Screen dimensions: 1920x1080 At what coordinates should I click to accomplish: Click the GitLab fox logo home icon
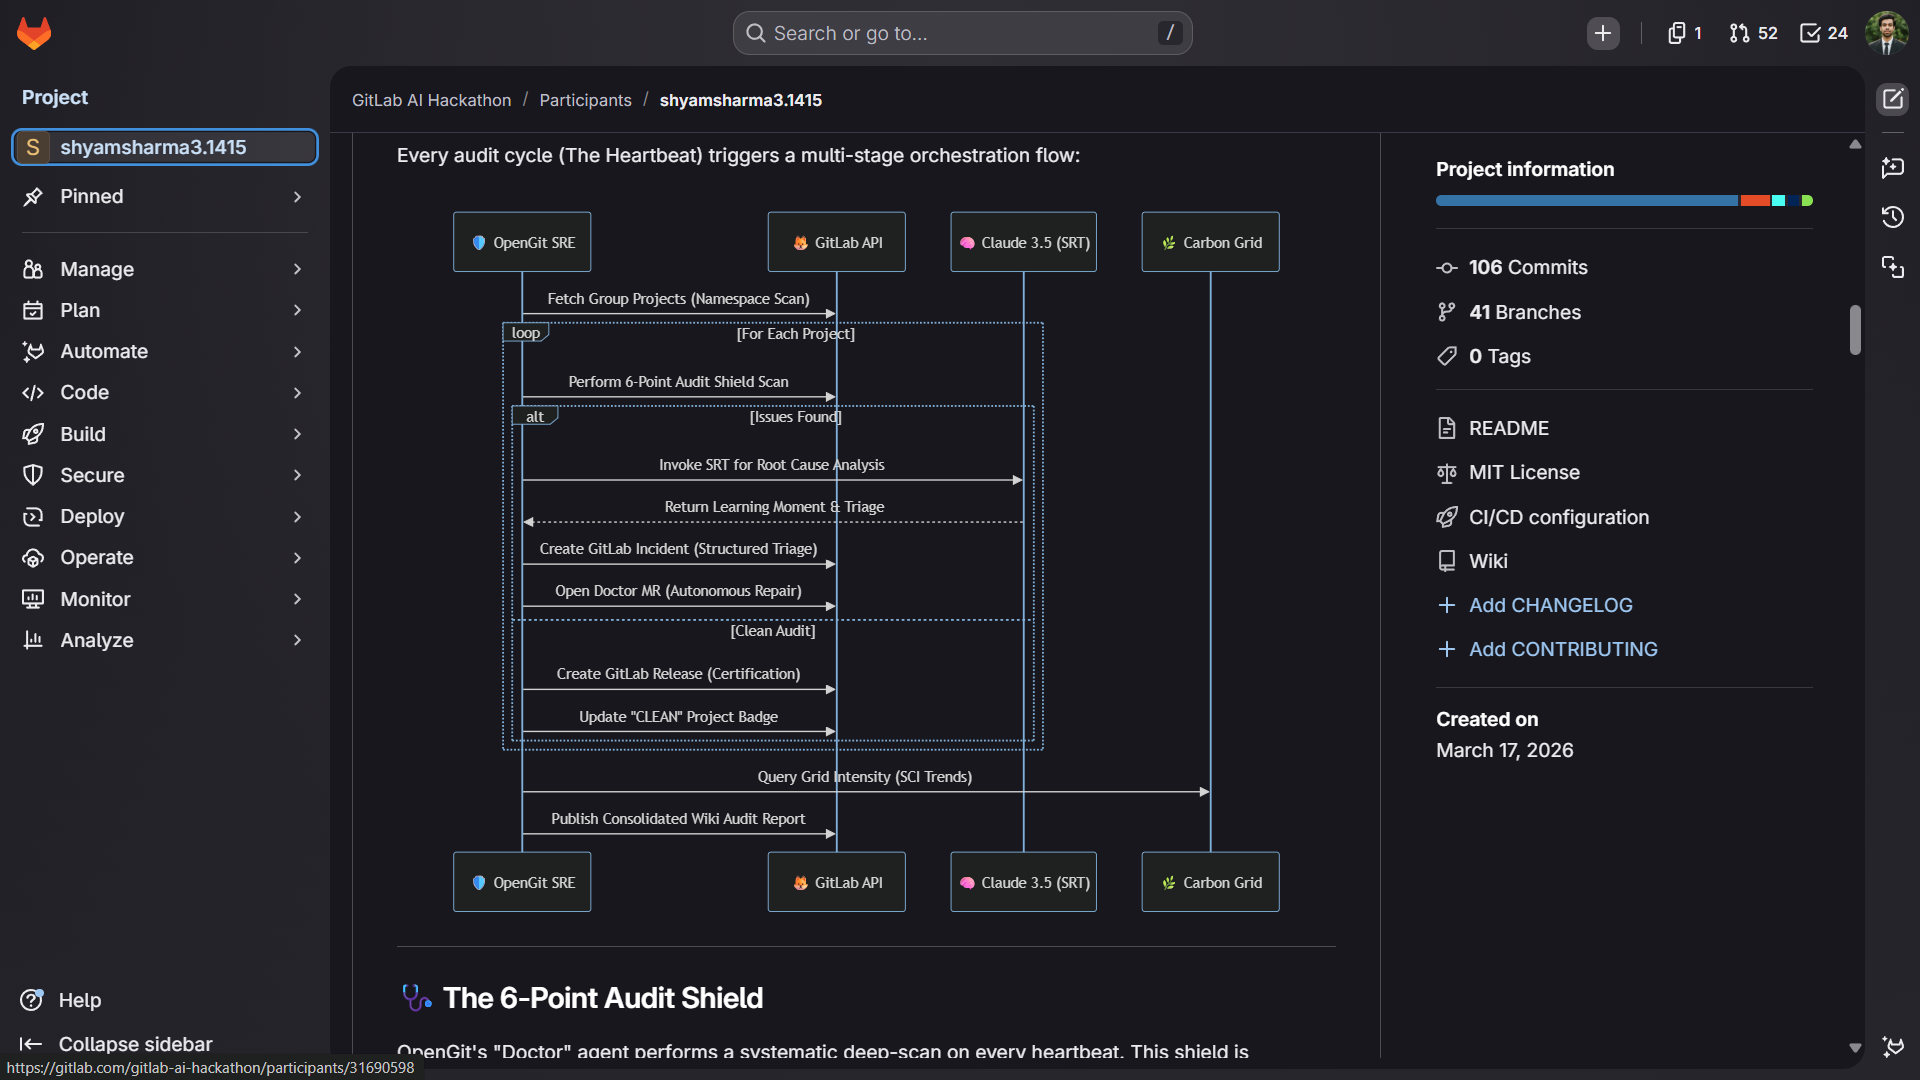click(34, 33)
